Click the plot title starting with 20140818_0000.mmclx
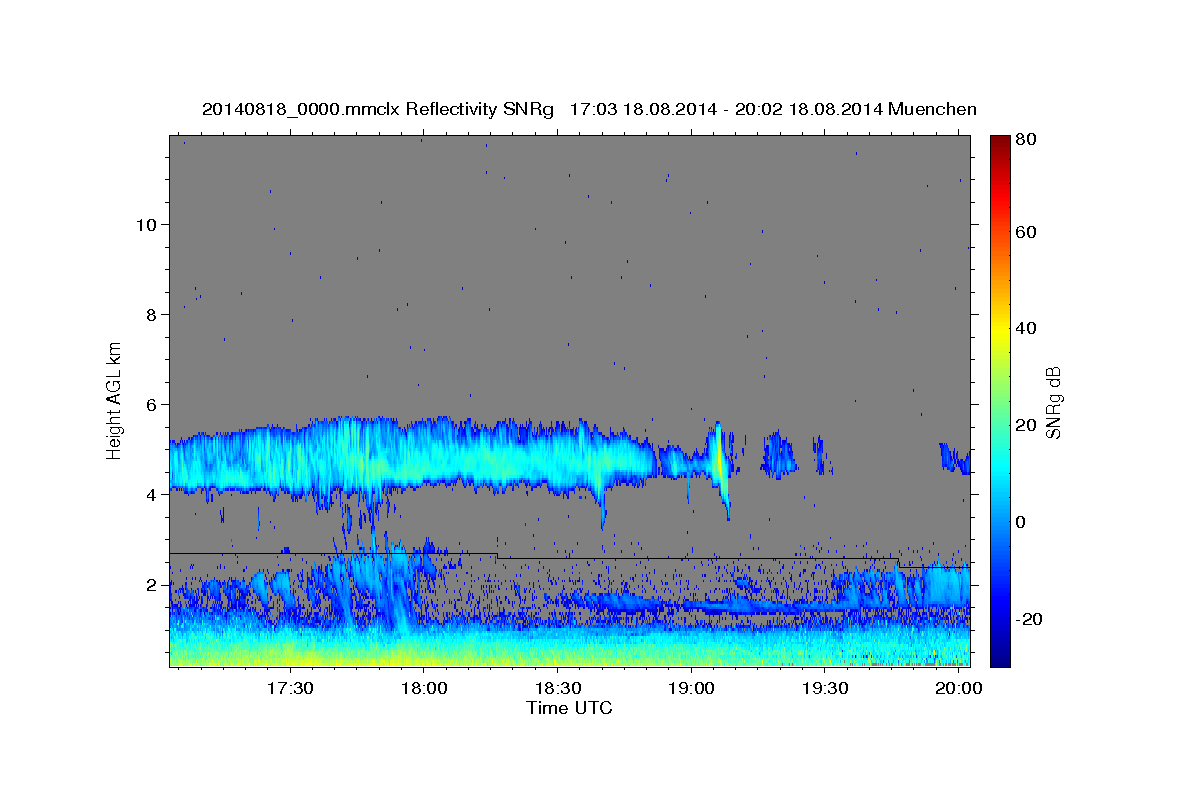1200x800 pixels. tap(589, 109)
